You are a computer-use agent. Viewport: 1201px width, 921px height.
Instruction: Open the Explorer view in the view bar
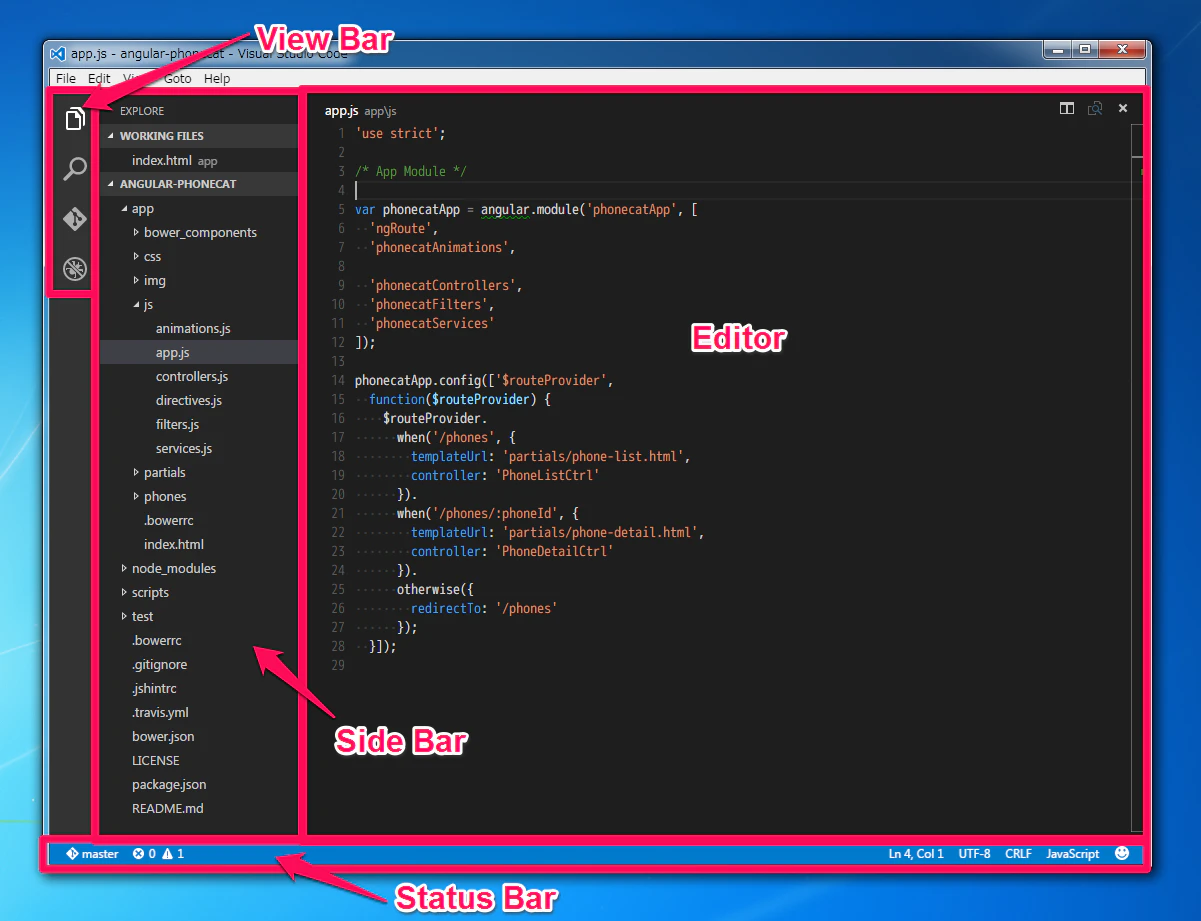tap(74, 120)
